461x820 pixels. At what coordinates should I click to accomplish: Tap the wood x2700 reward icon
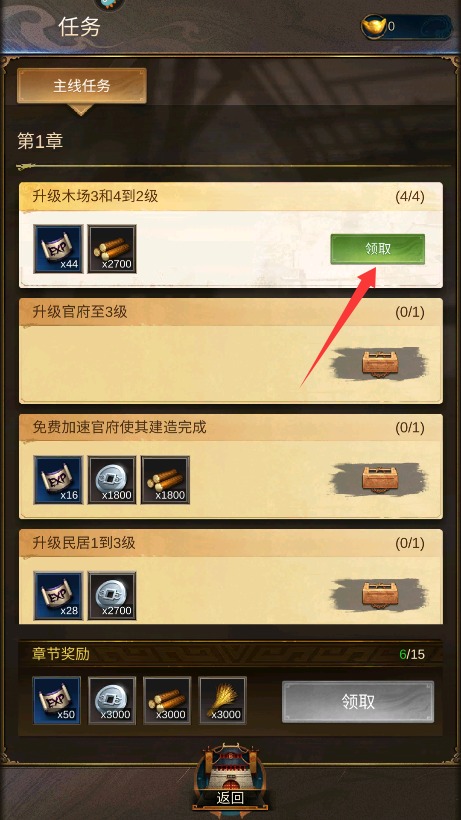(x=112, y=249)
